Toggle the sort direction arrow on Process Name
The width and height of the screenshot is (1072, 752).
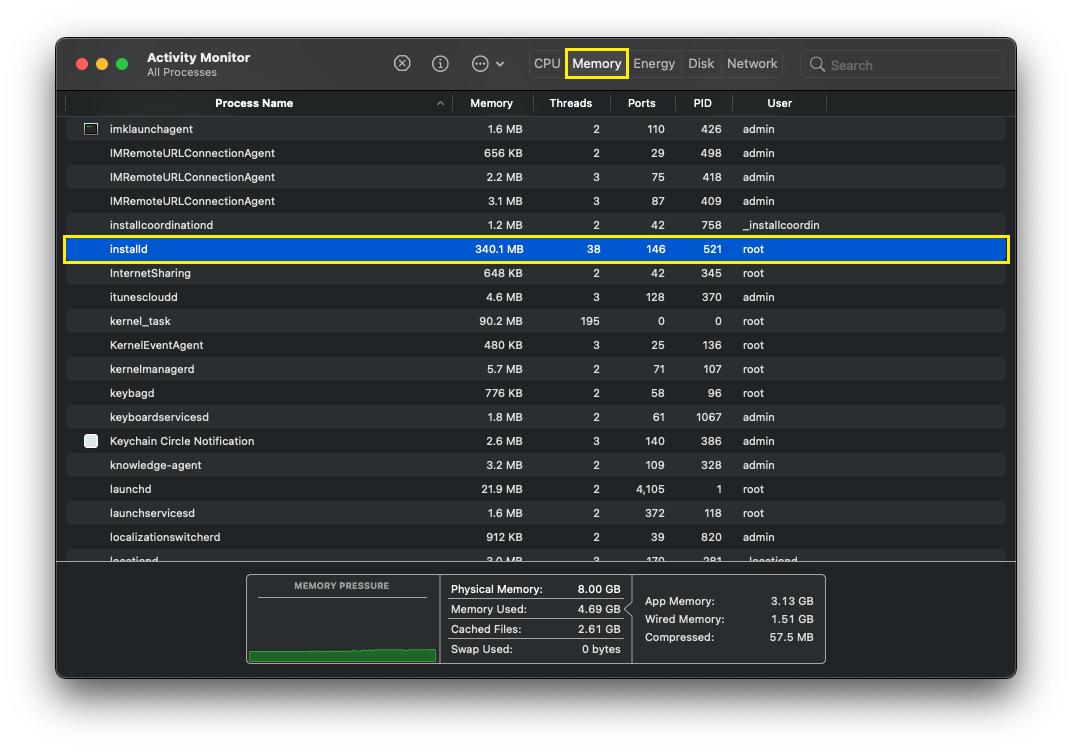[x=440, y=103]
